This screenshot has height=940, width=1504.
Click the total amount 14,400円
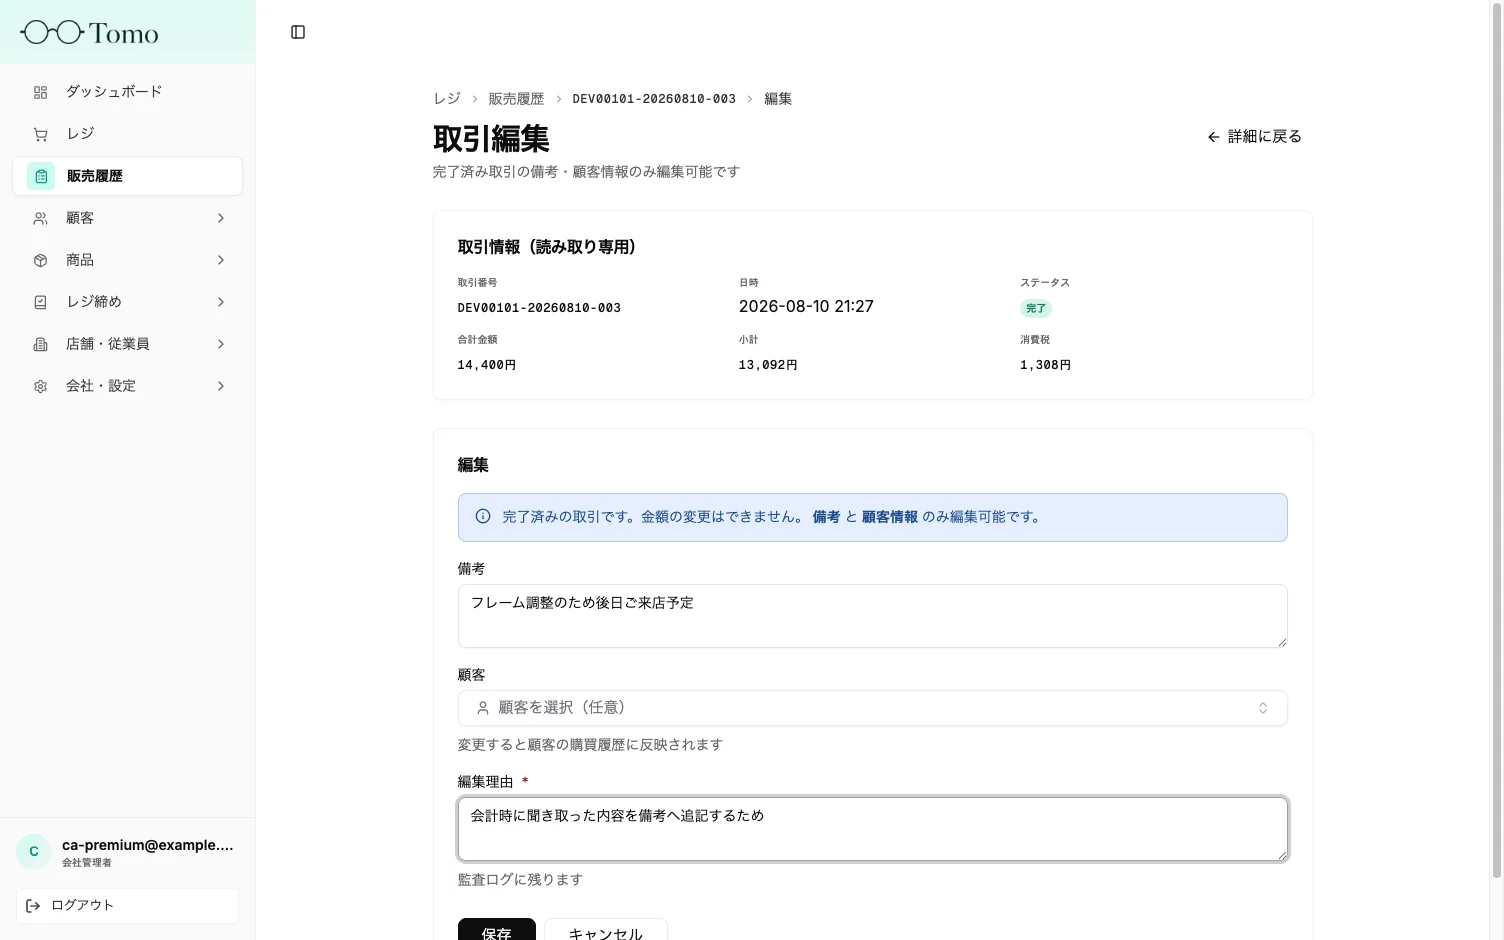(487, 365)
